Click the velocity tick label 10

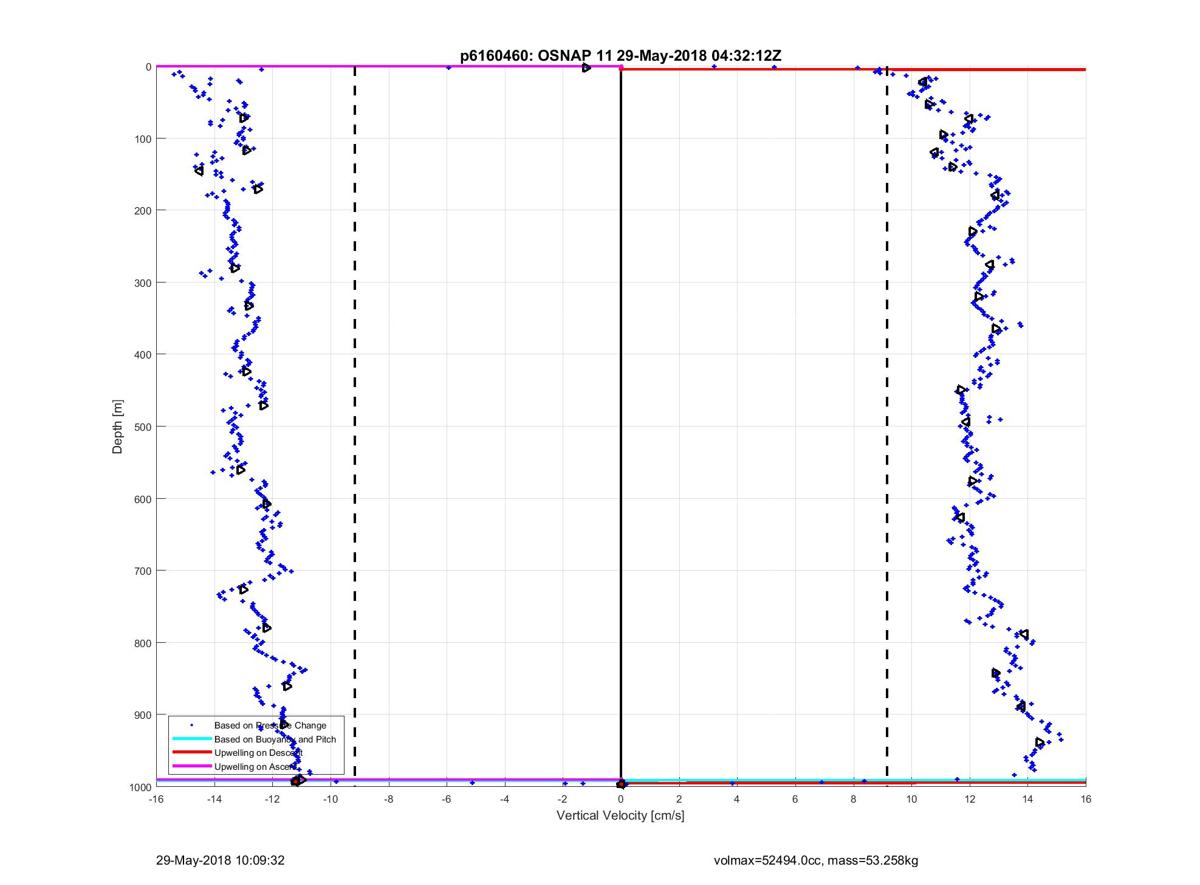[x=912, y=799]
